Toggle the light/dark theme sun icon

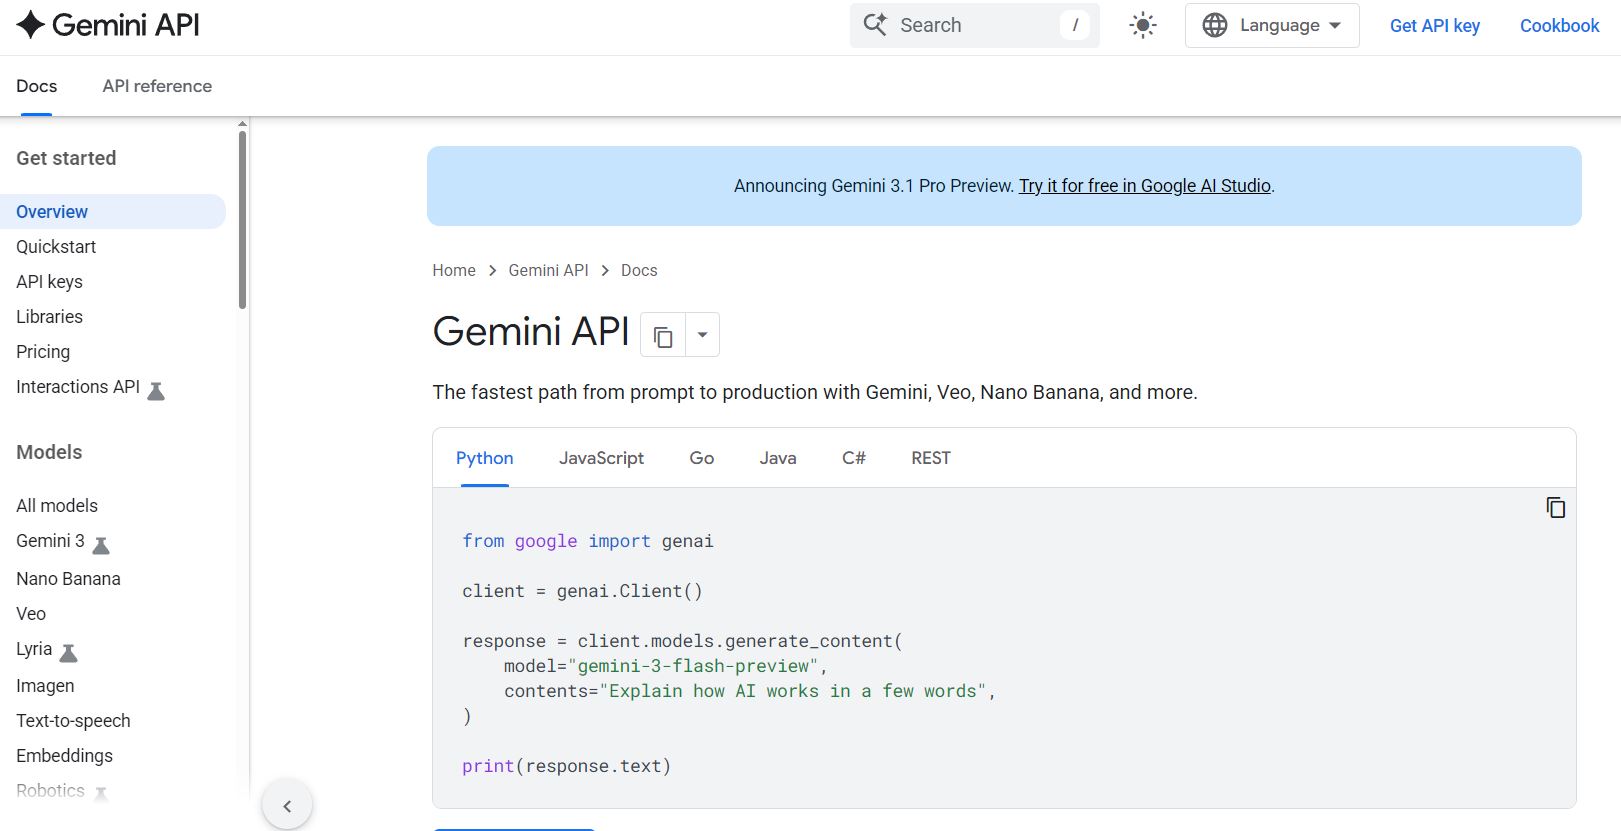(x=1142, y=25)
